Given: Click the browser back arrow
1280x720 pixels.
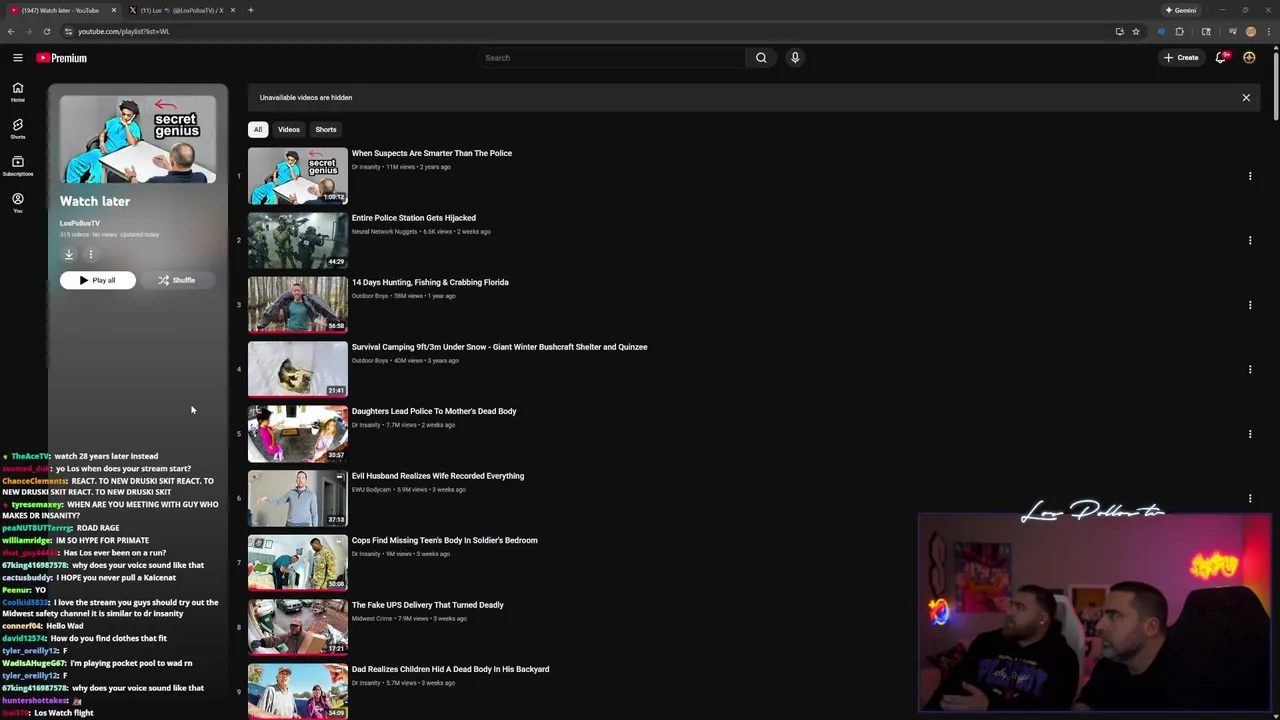Looking at the screenshot, I should [x=11, y=31].
